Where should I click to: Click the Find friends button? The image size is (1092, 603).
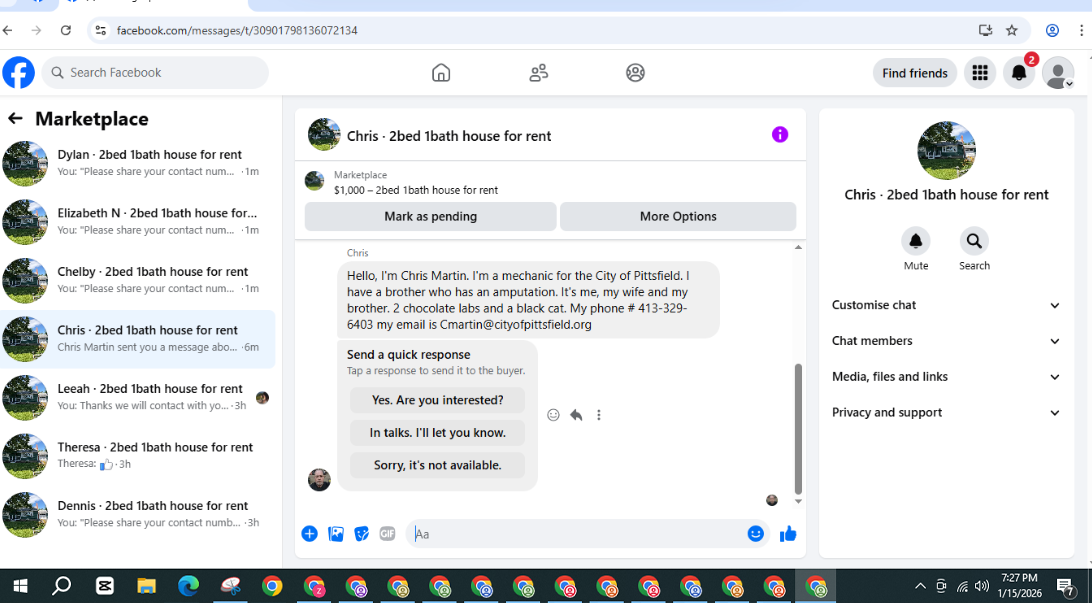click(914, 73)
